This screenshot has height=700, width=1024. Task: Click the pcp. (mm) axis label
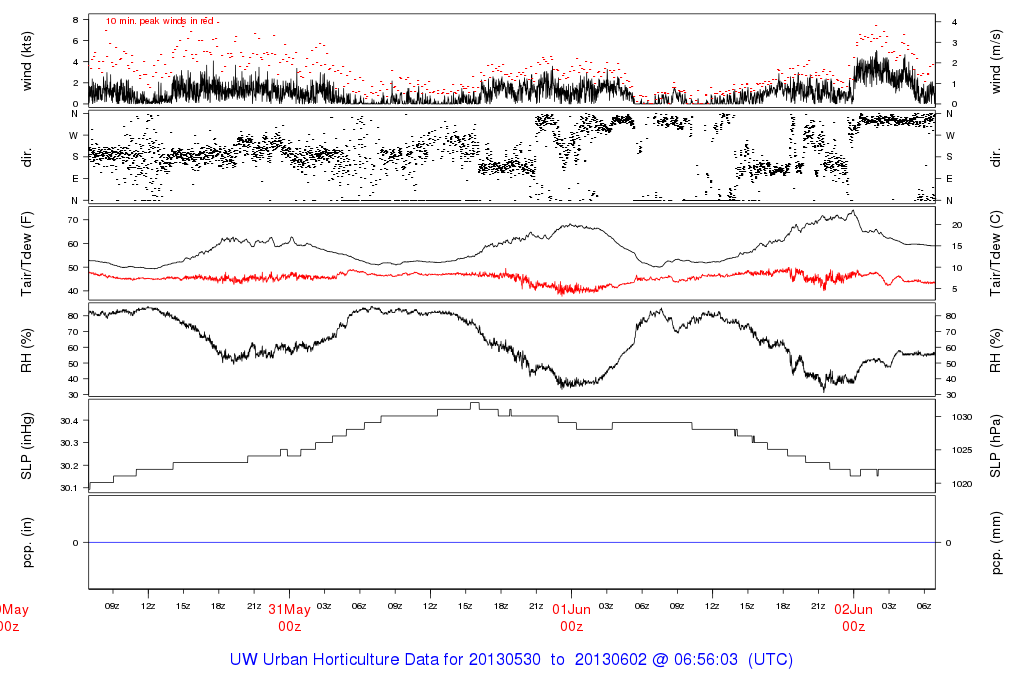tap(995, 543)
